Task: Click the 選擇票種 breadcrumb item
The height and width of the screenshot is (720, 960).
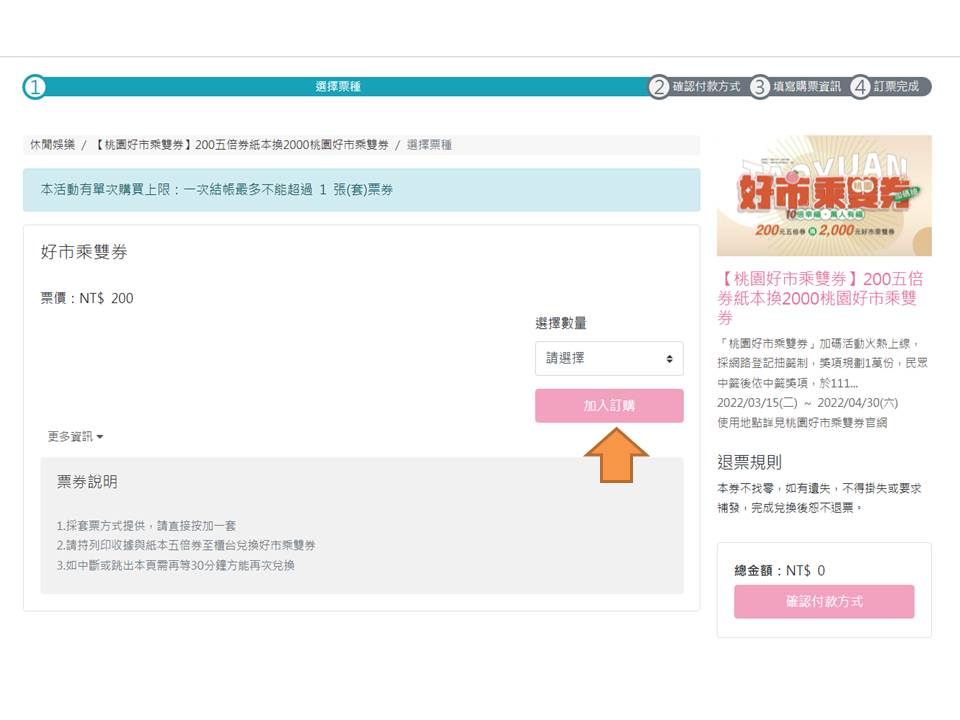Action: (429, 145)
